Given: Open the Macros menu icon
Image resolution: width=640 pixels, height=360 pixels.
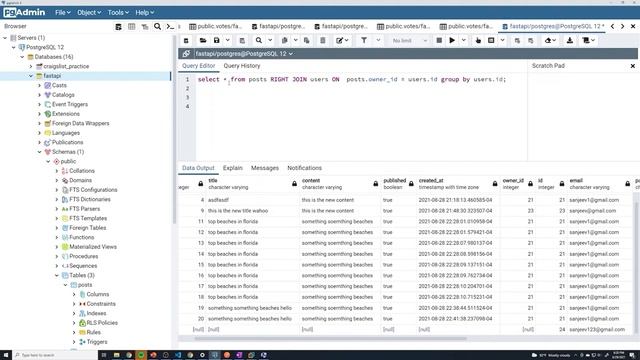Looking at the screenshot, I should (589, 40).
